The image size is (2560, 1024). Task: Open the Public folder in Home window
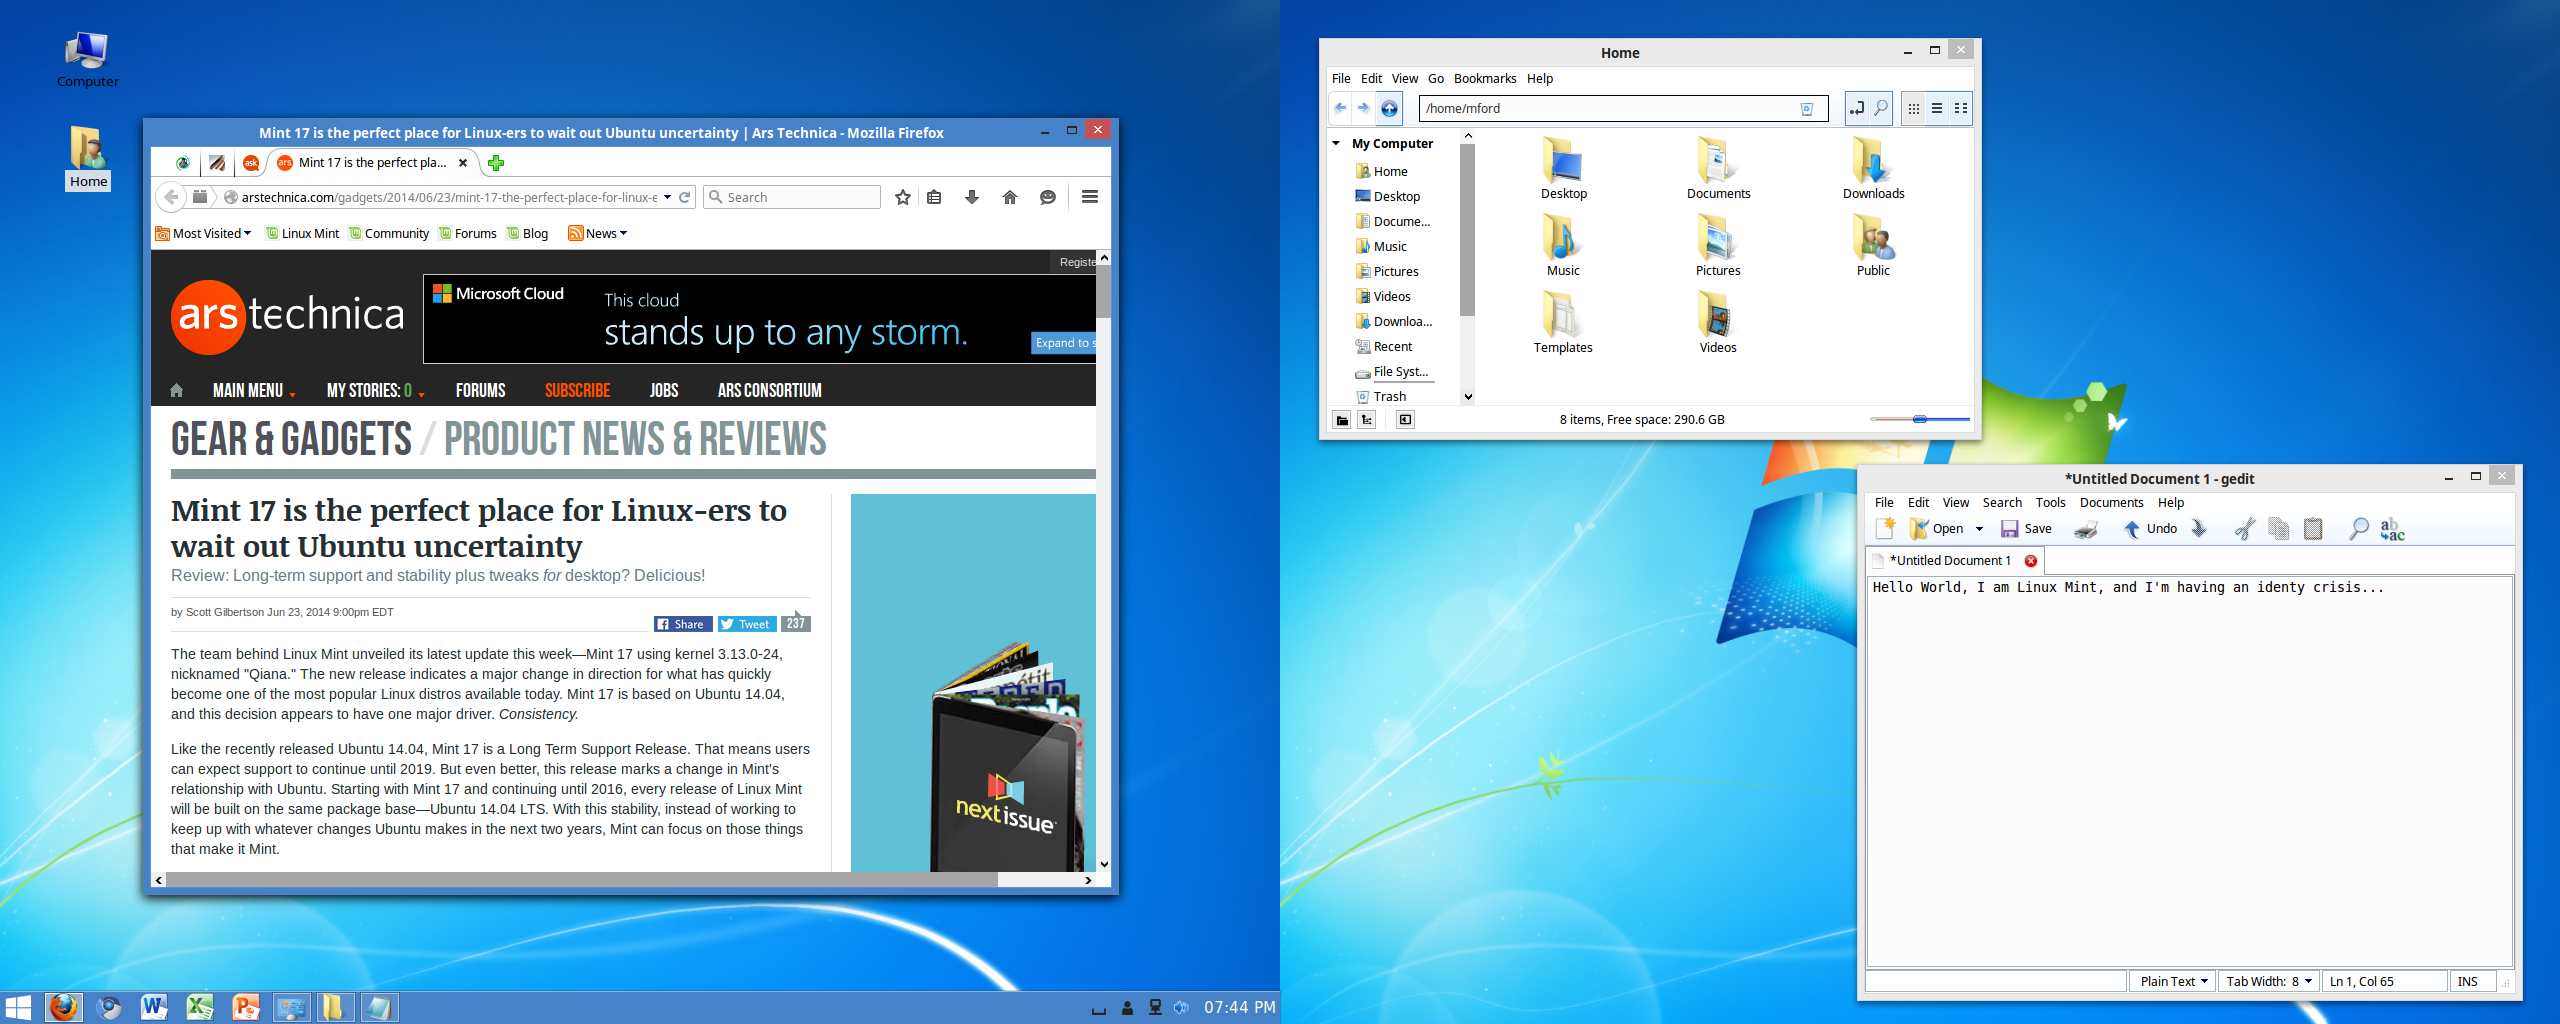pyautogui.click(x=1873, y=245)
